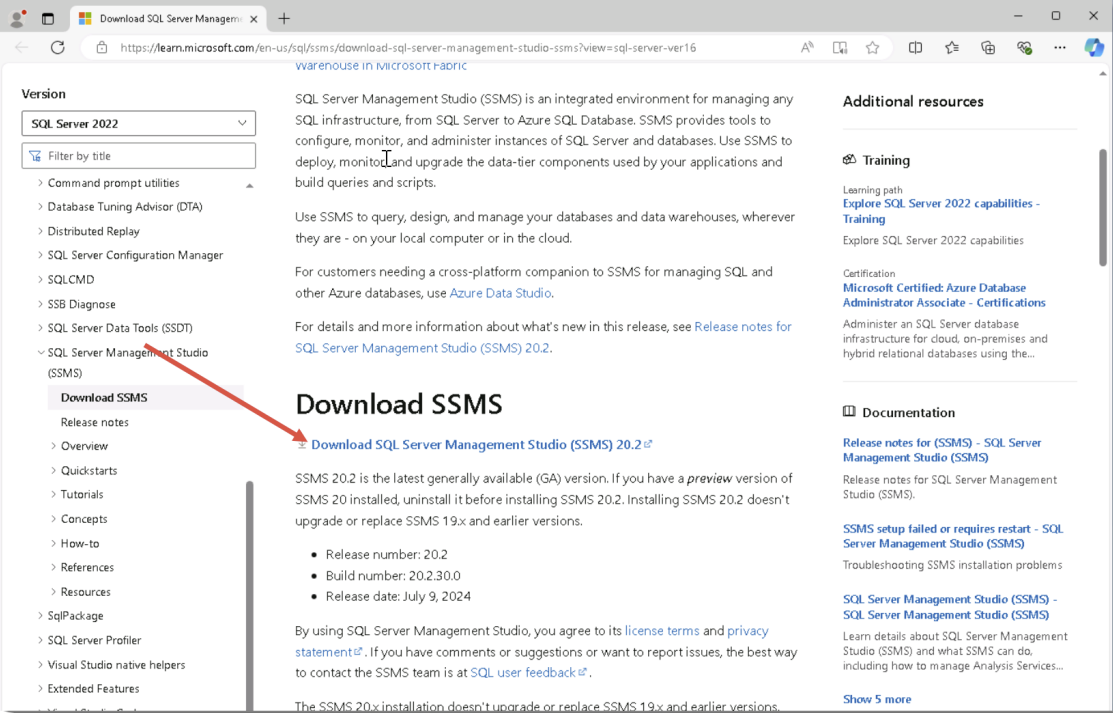Activate Read aloud icon in address bar
Viewport: 1113px width, 713px height.
click(x=807, y=48)
